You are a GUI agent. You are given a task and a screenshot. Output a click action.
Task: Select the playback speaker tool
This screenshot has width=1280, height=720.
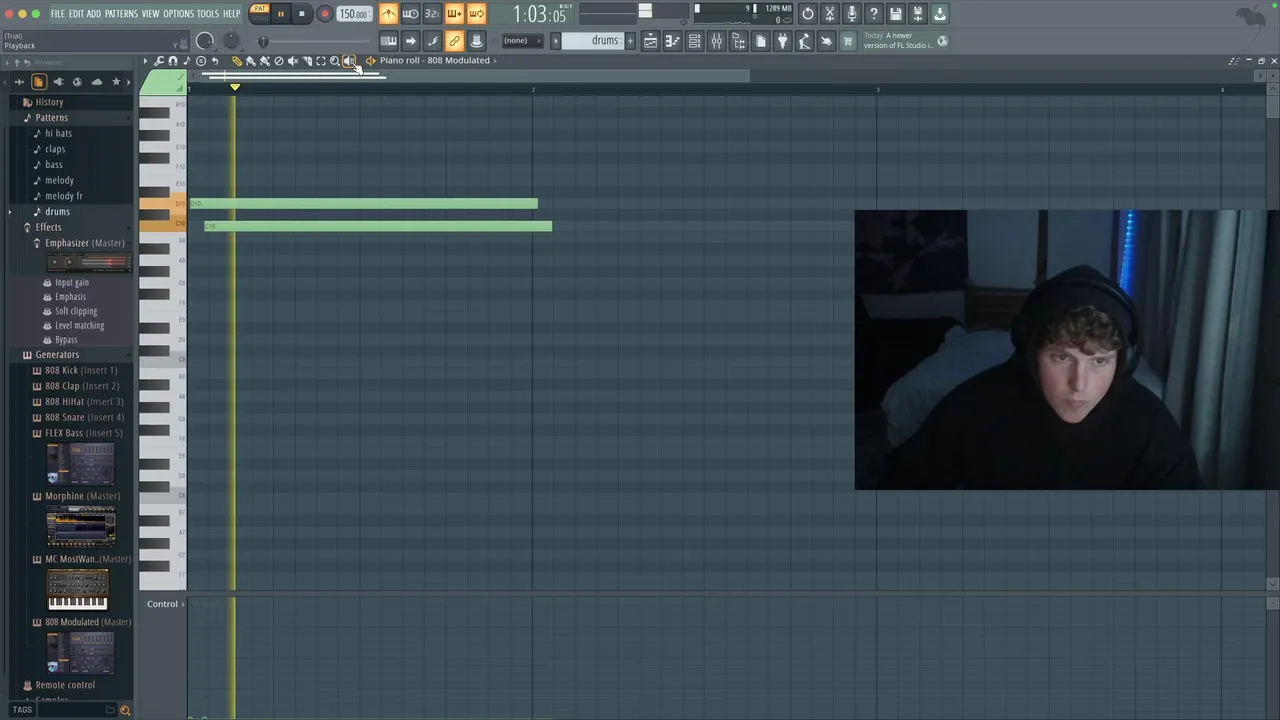pos(349,61)
